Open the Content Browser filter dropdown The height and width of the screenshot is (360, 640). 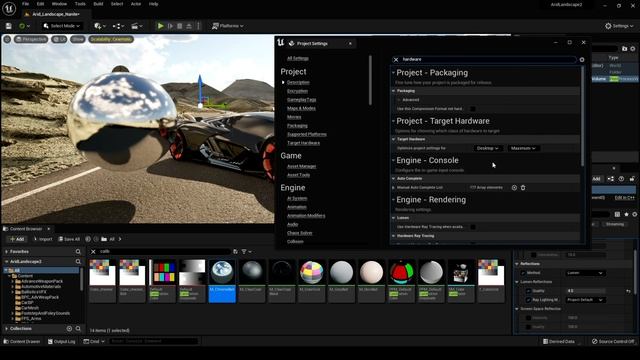[x=246, y=251]
